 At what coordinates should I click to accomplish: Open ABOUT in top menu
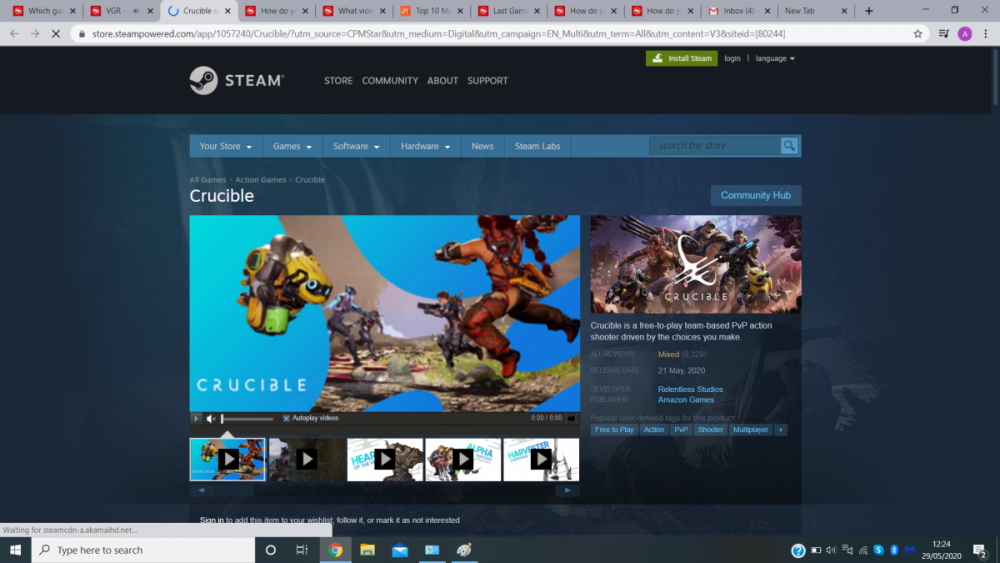coord(443,80)
